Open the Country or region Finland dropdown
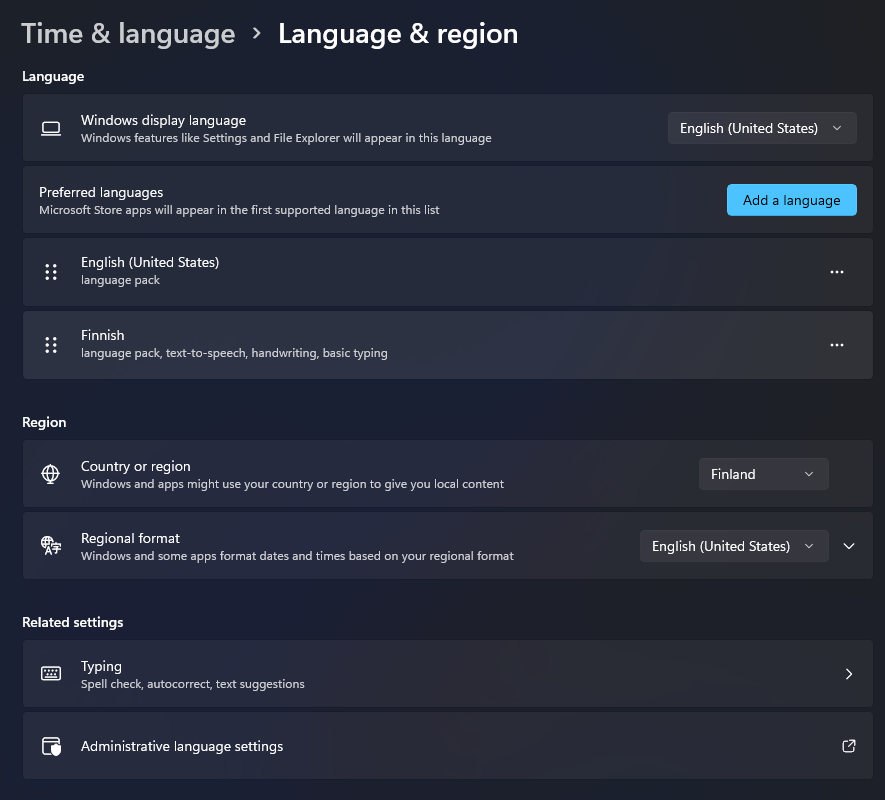 coord(763,474)
